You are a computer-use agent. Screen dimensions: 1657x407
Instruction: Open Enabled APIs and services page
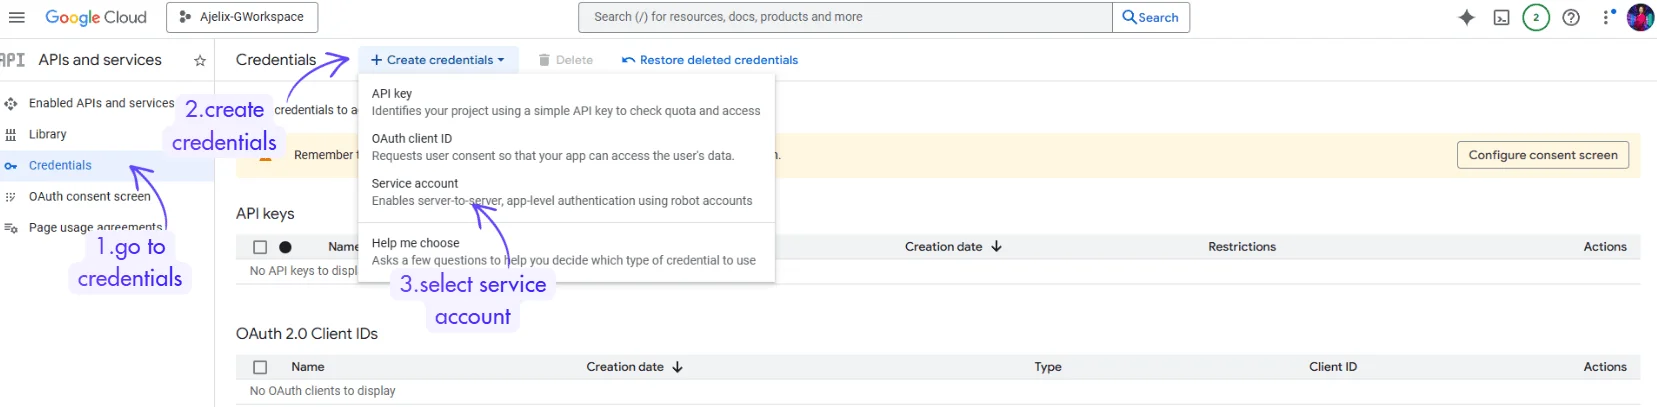click(x=101, y=103)
